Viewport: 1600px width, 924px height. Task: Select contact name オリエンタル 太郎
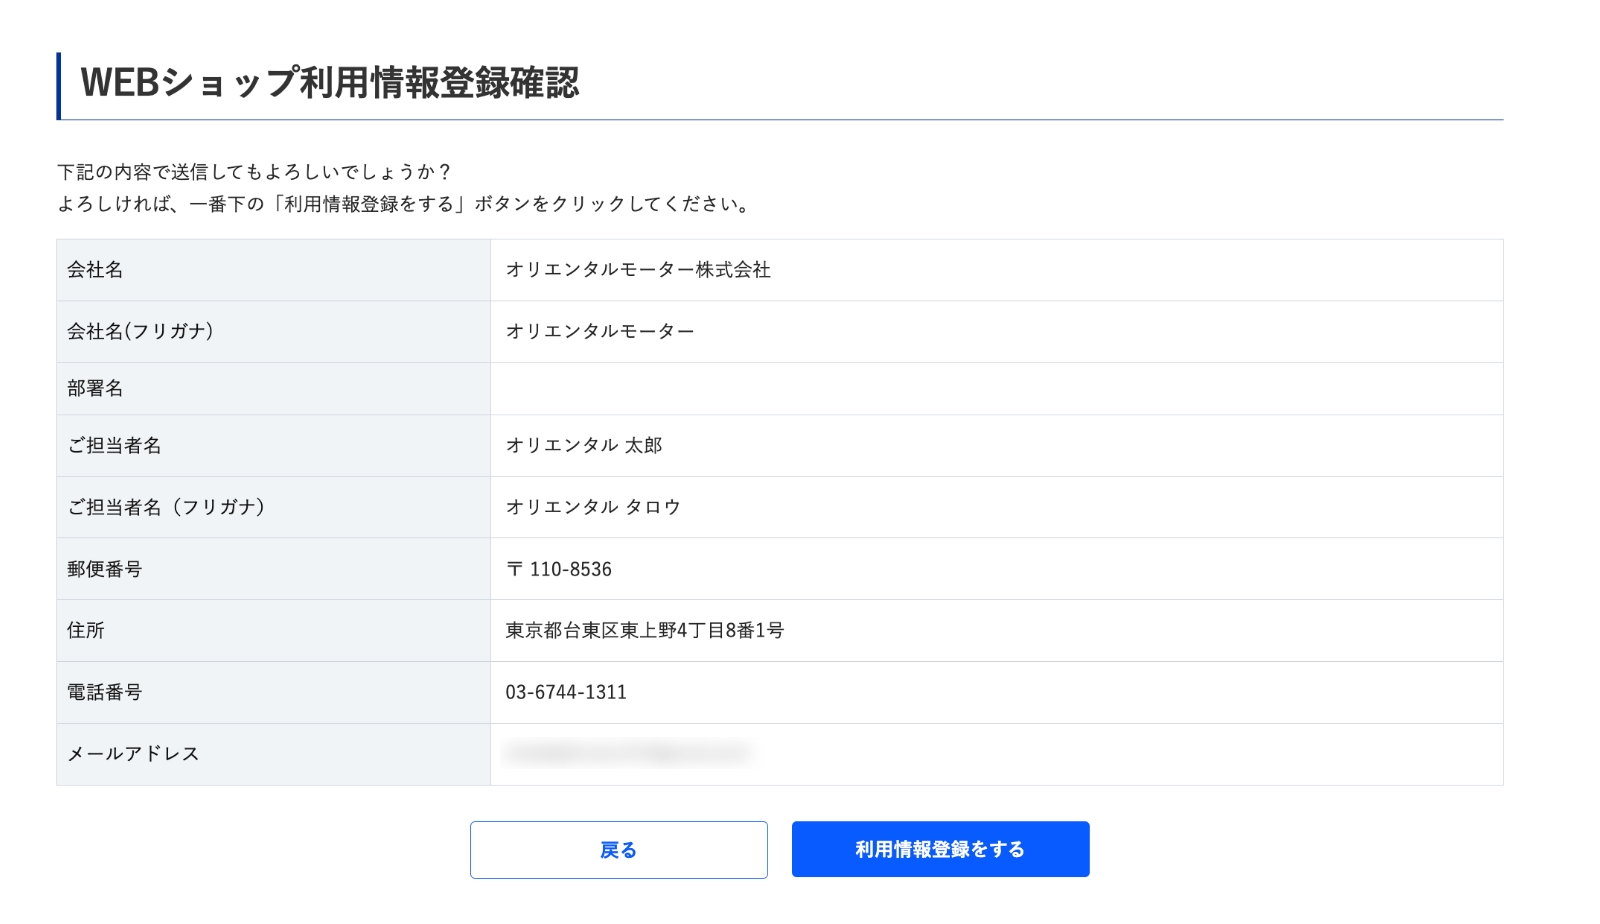[584, 446]
